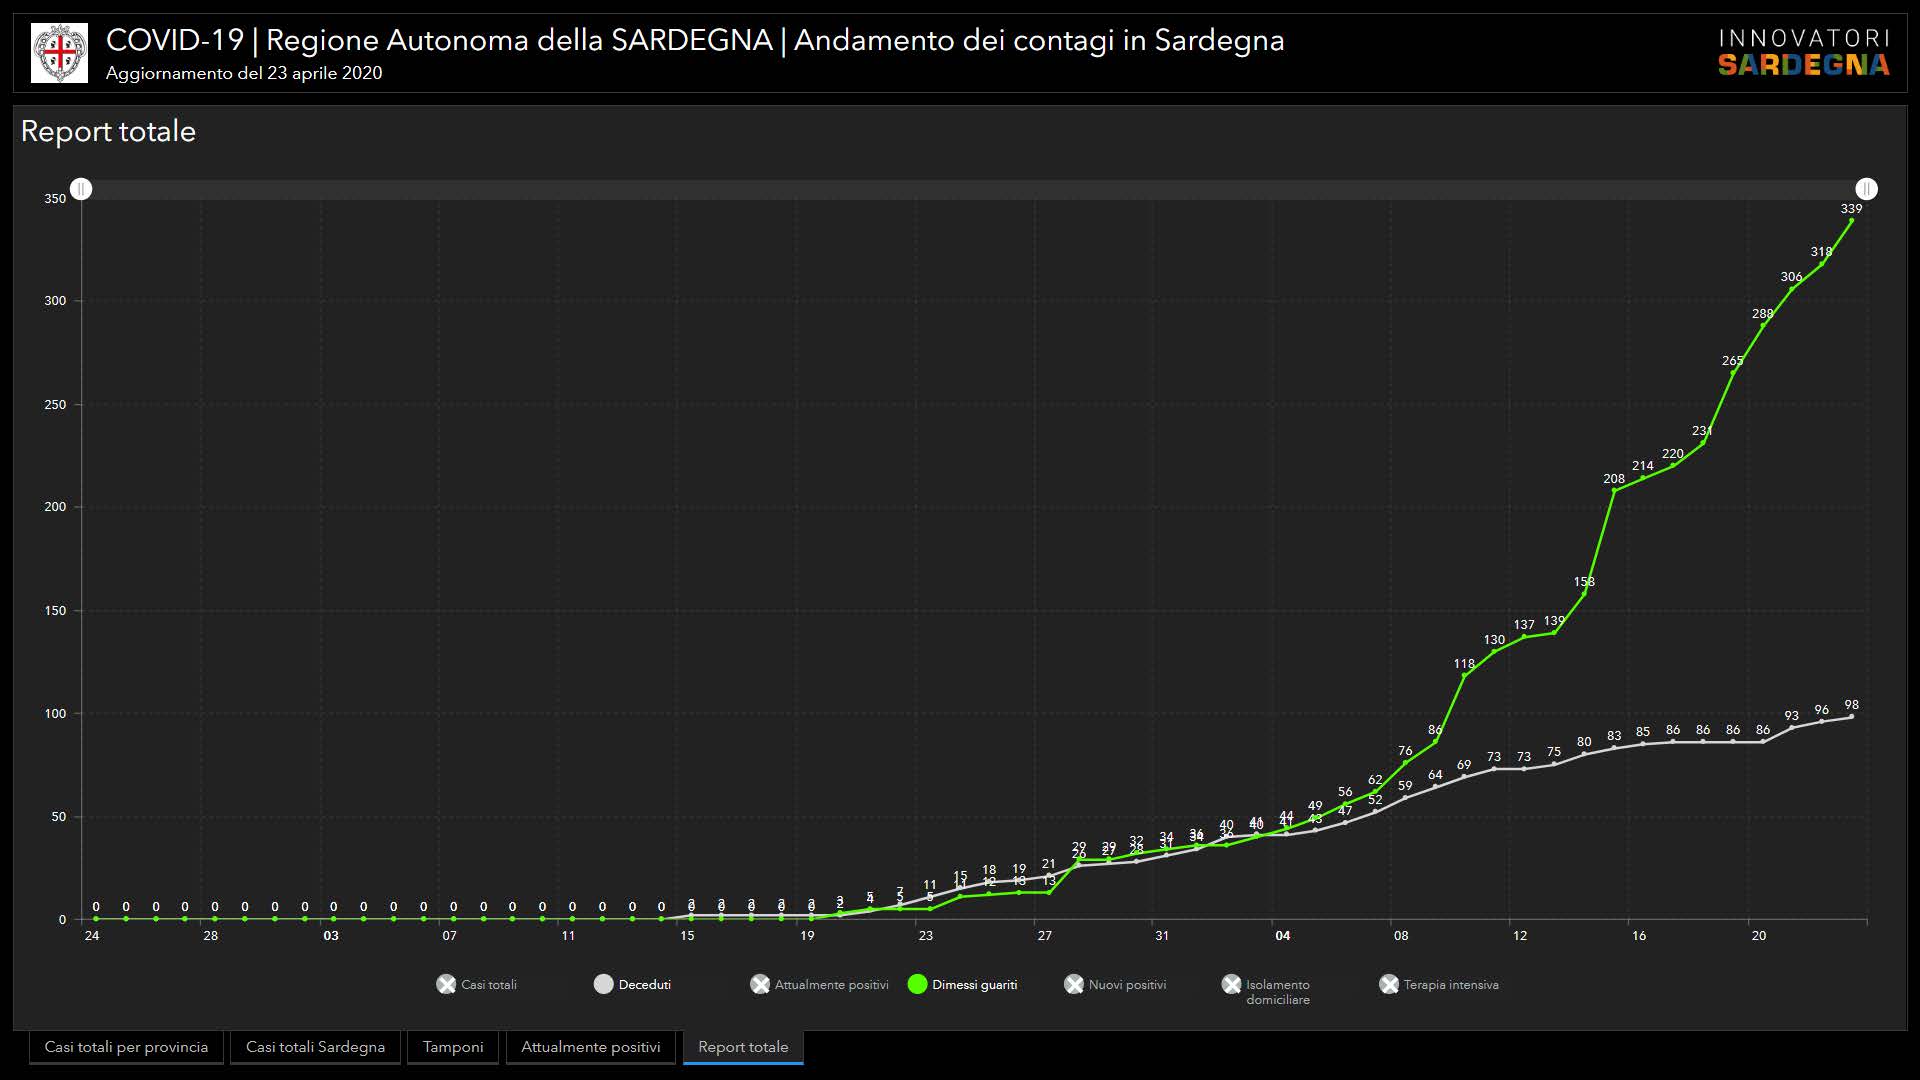Click the 98 data point on the white line
Screen dimensions: 1920x1080
[x=1851, y=716]
